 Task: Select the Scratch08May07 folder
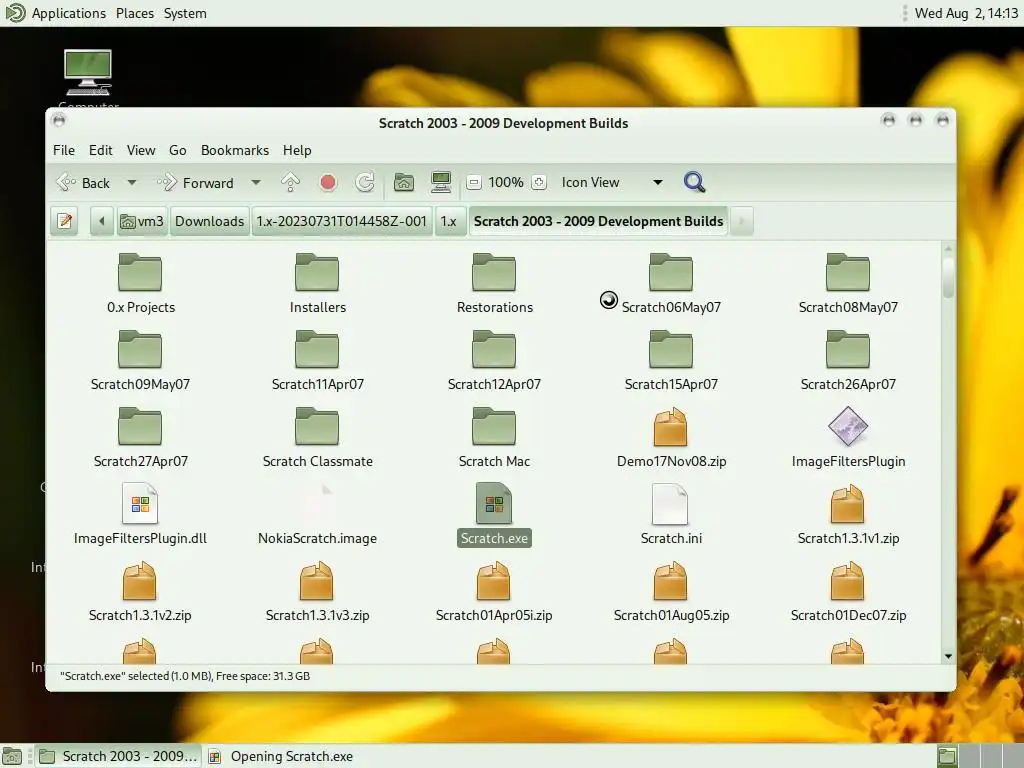tap(848, 283)
